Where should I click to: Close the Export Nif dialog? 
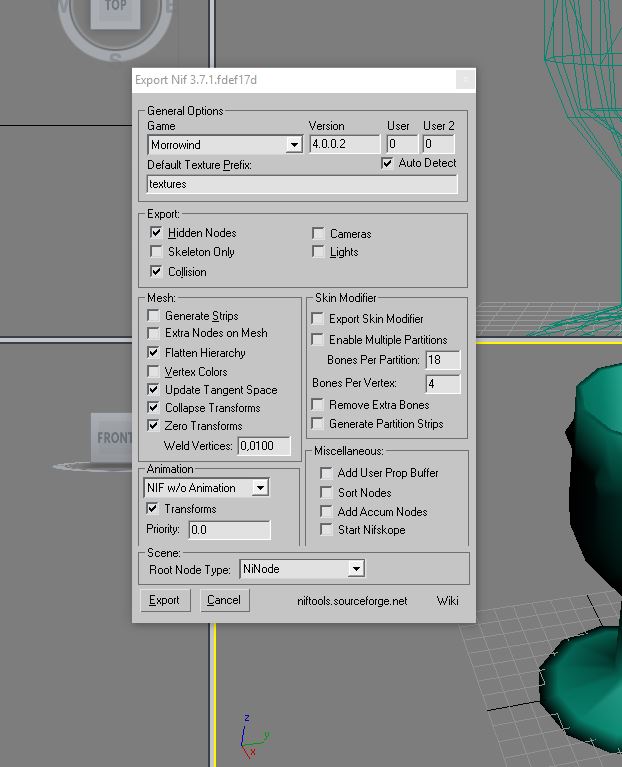coord(465,79)
